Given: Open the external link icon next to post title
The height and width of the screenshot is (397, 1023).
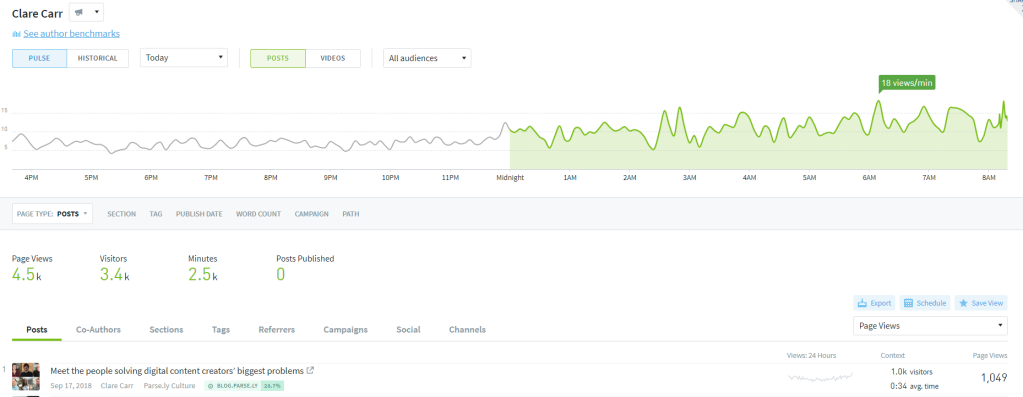Looking at the screenshot, I should (x=311, y=370).
